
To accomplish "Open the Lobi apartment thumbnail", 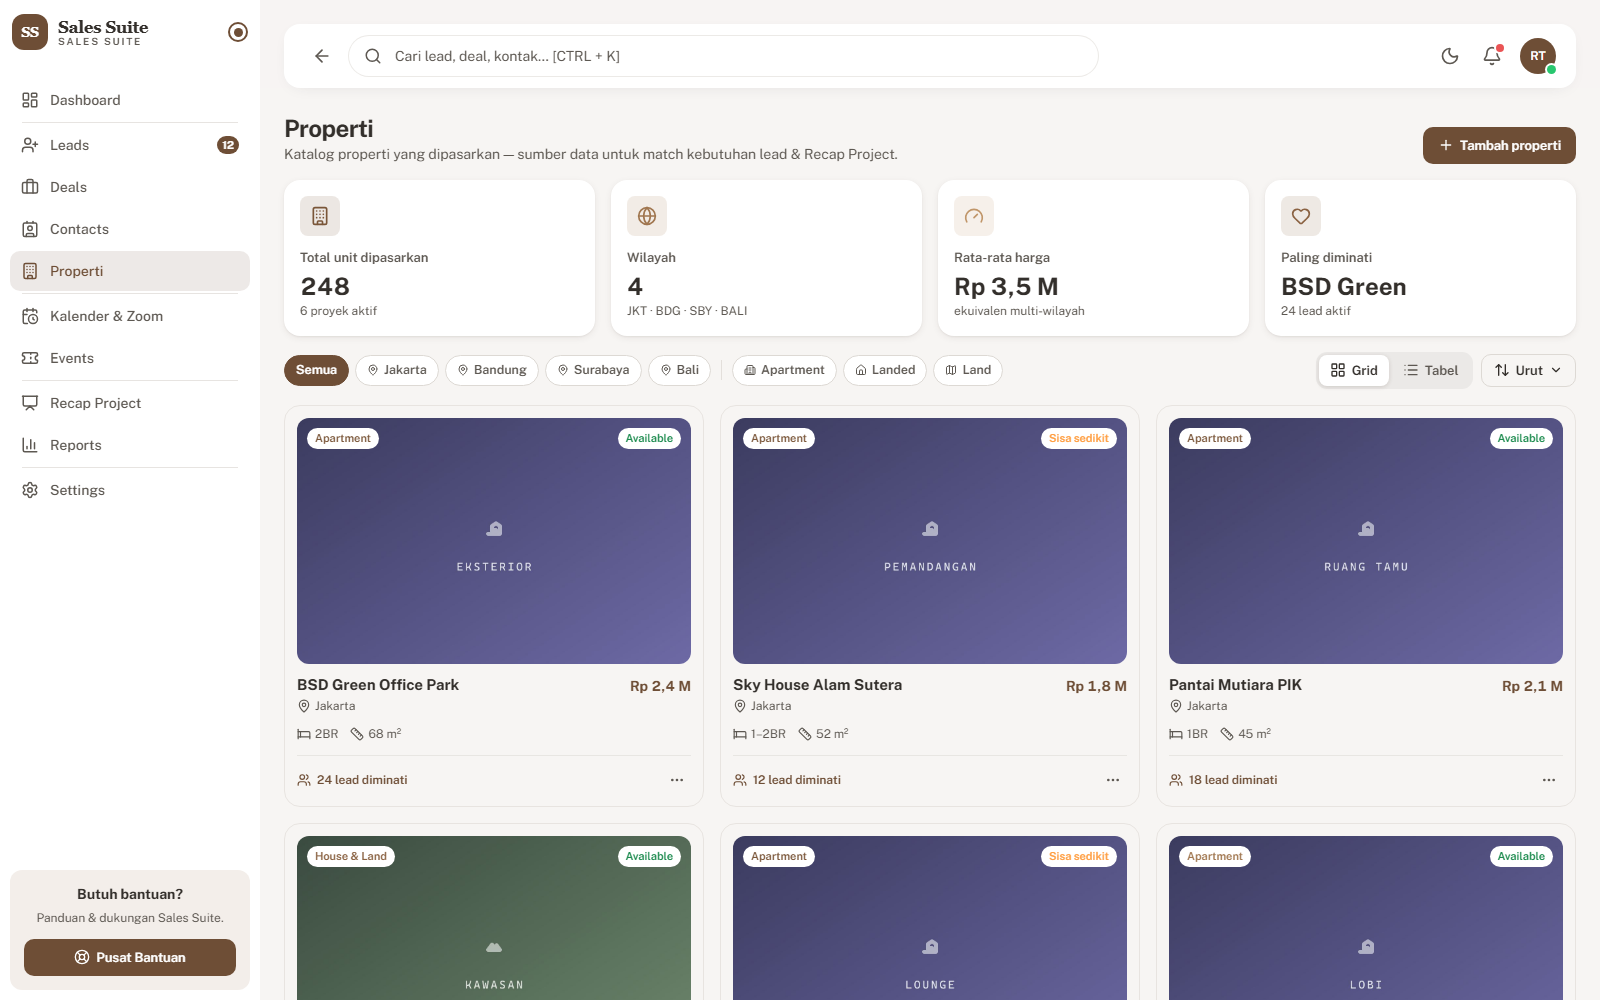I will click(x=1366, y=918).
